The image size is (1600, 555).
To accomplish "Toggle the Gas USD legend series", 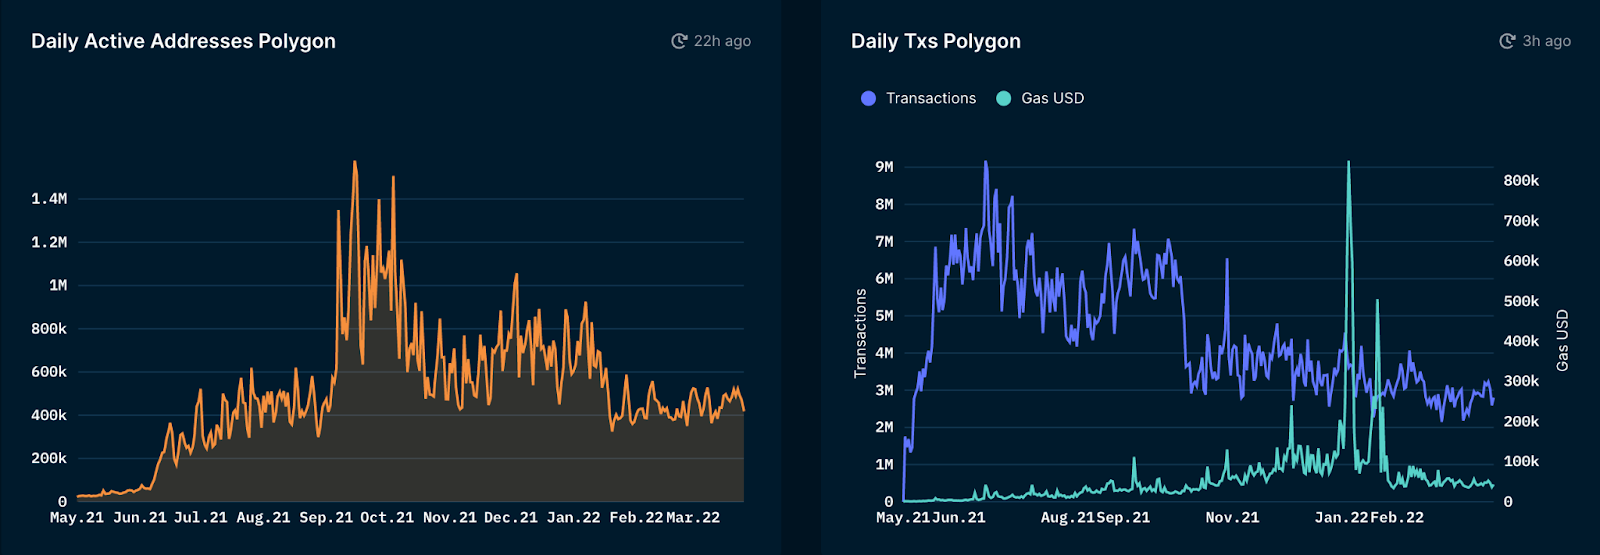I will pyautogui.click(x=1040, y=98).
